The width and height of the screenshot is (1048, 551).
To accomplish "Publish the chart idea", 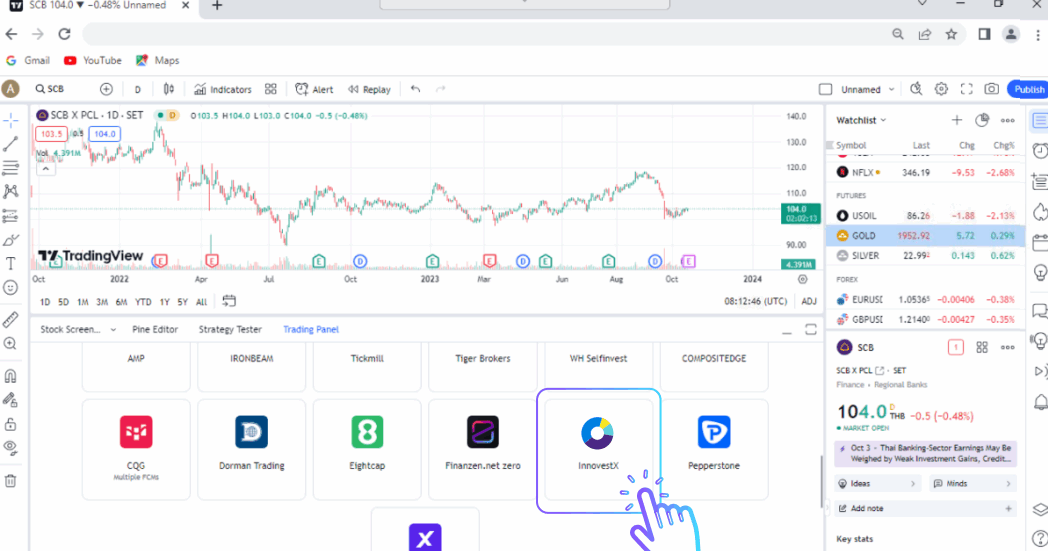I will pyautogui.click(x=1028, y=89).
